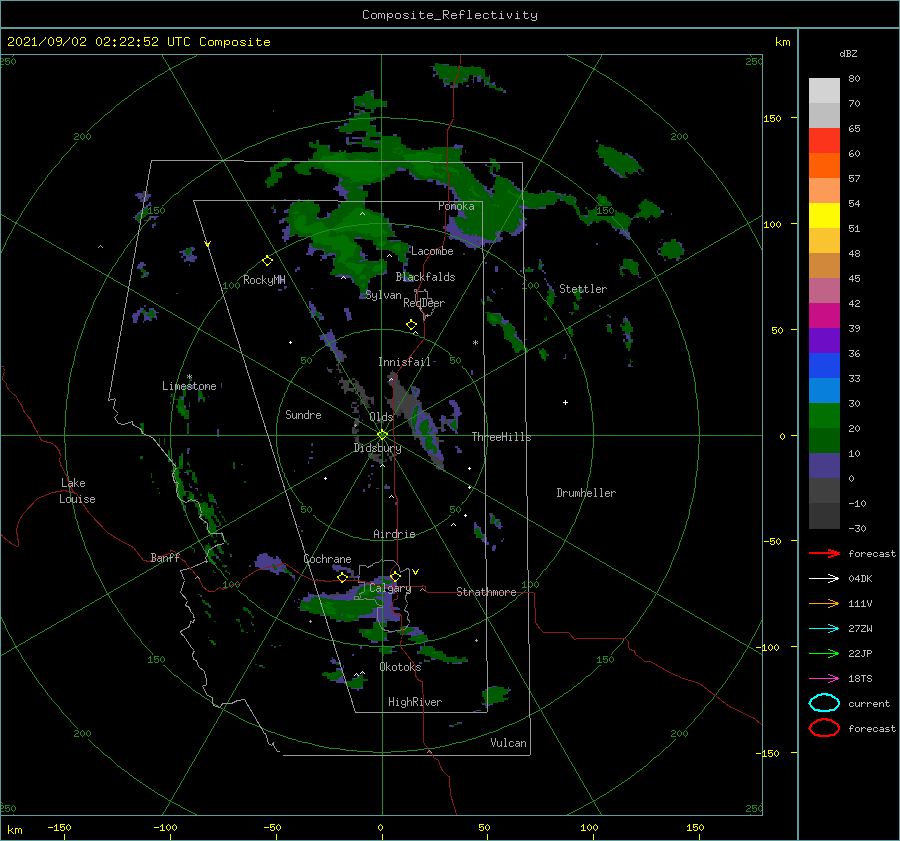Select the ThreeHills label
Viewport: 900px width, 841px height.
pyautogui.click(x=502, y=437)
